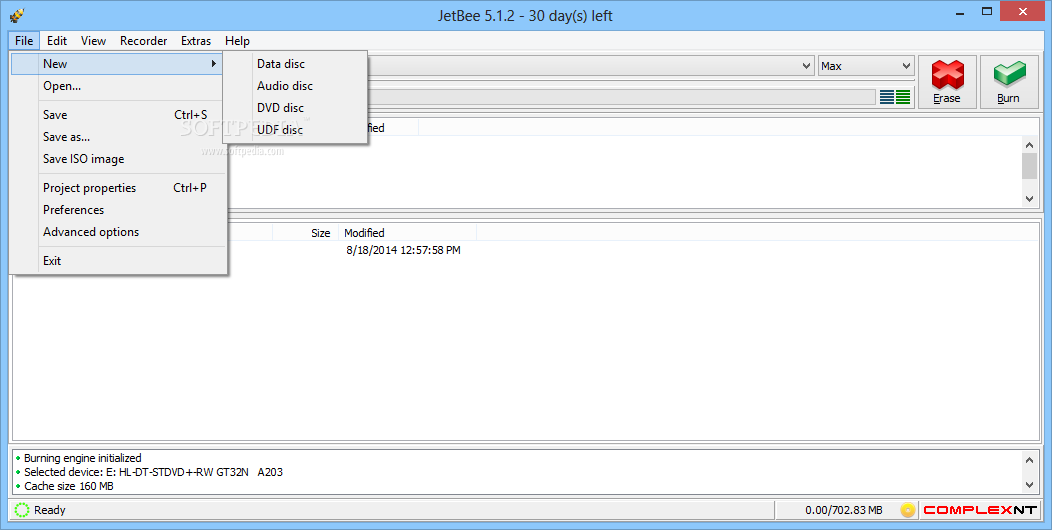Open the Recorder menu
Image resolution: width=1052 pixels, height=530 pixels.
click(x=144, y=41)
